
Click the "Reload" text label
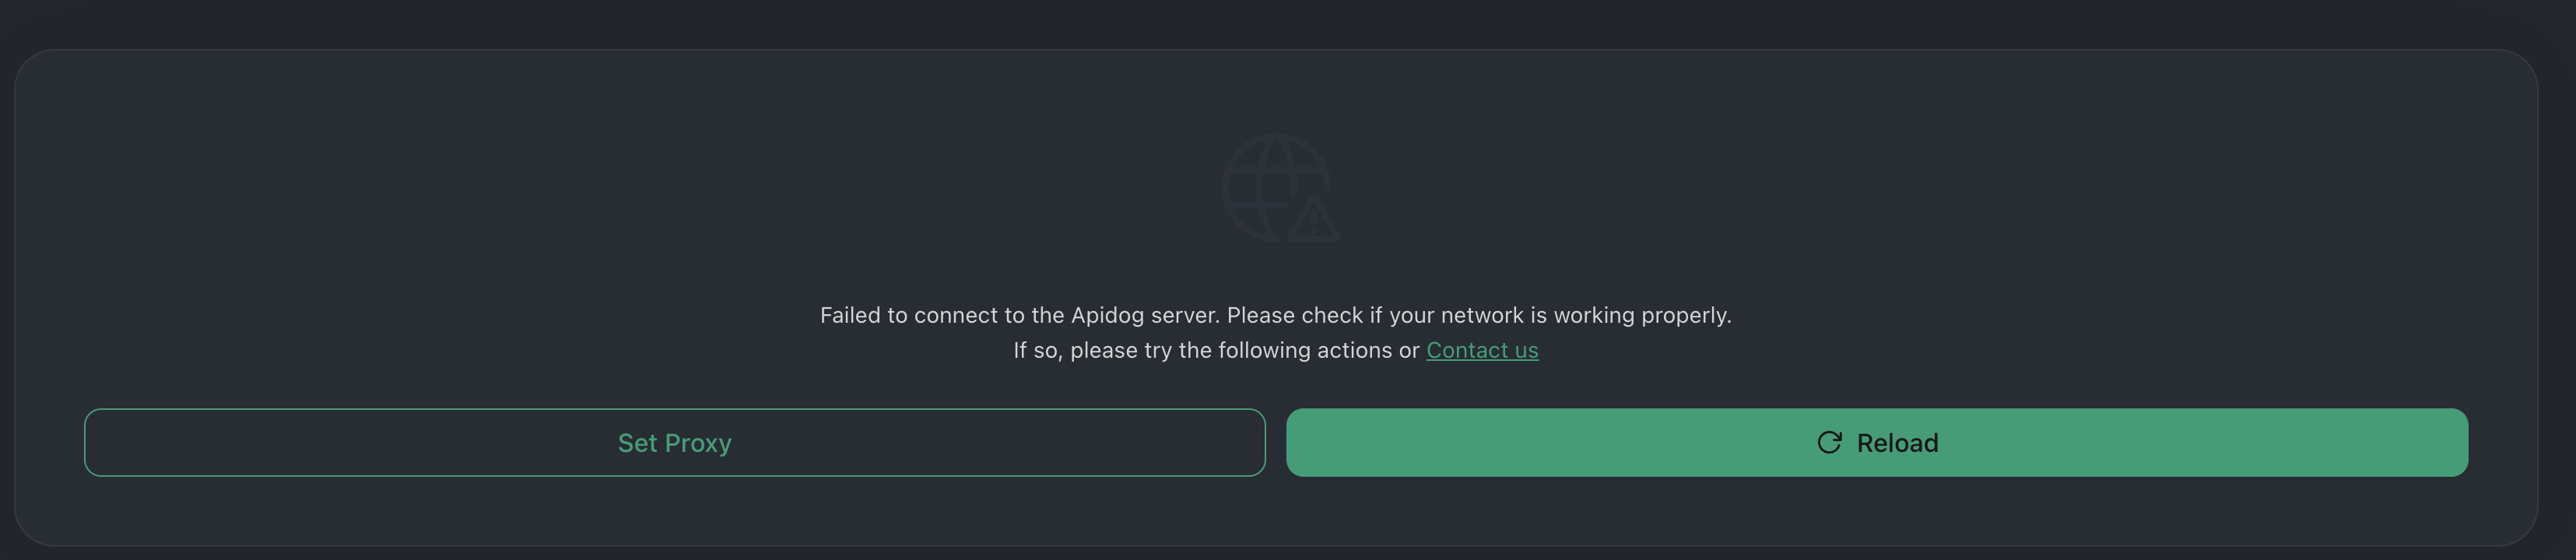click(1897, 443)
